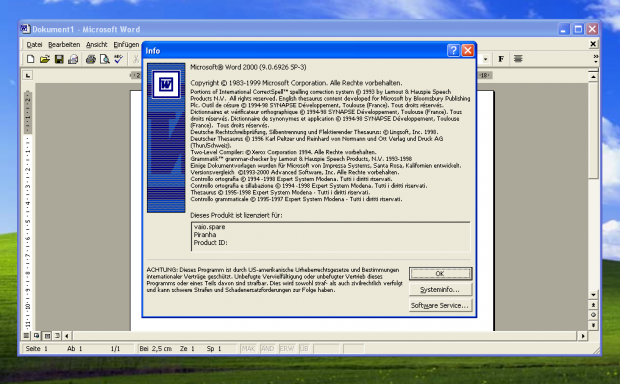Click 'Ze 1' in status bar
This screenshot has height=384, width=620.
coord(187,348)
